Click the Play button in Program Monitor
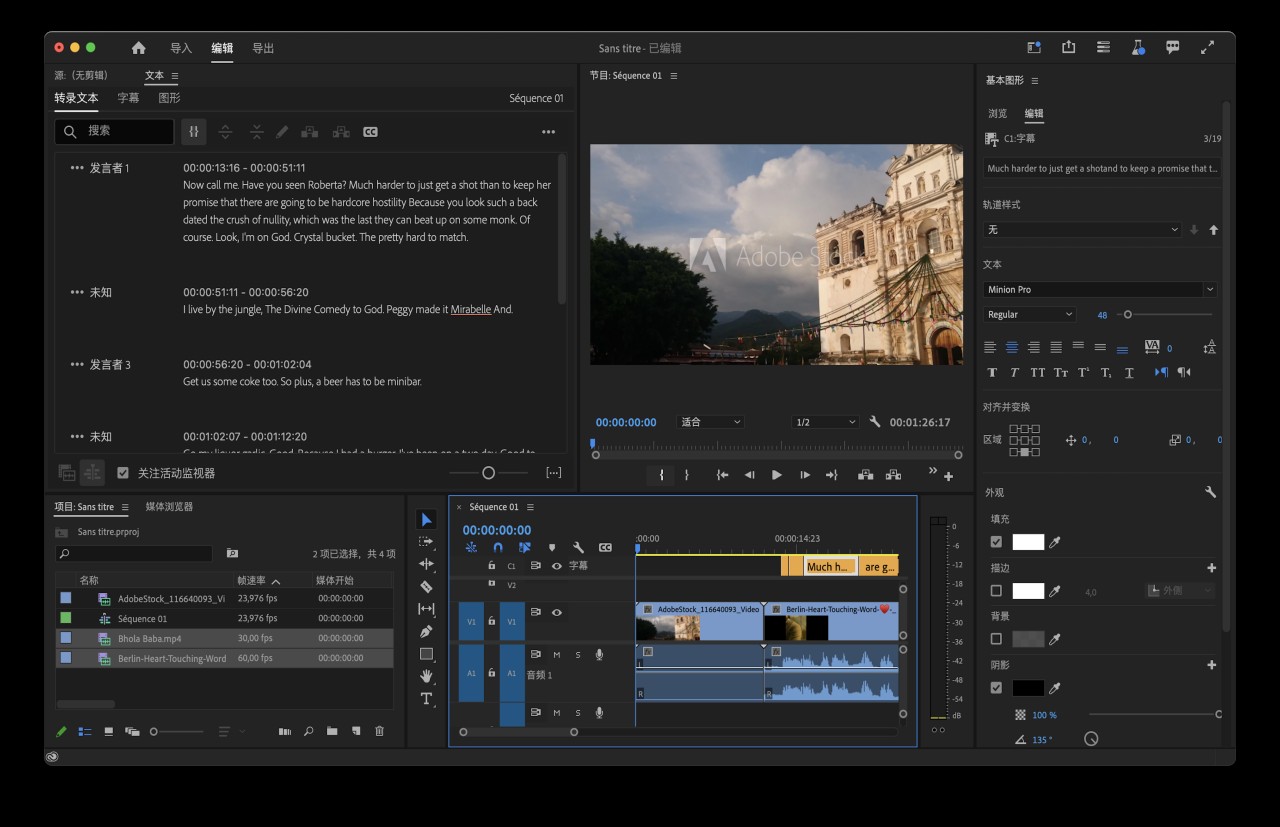Screen dimensions: 1280x827 click(x=776, y=475)
